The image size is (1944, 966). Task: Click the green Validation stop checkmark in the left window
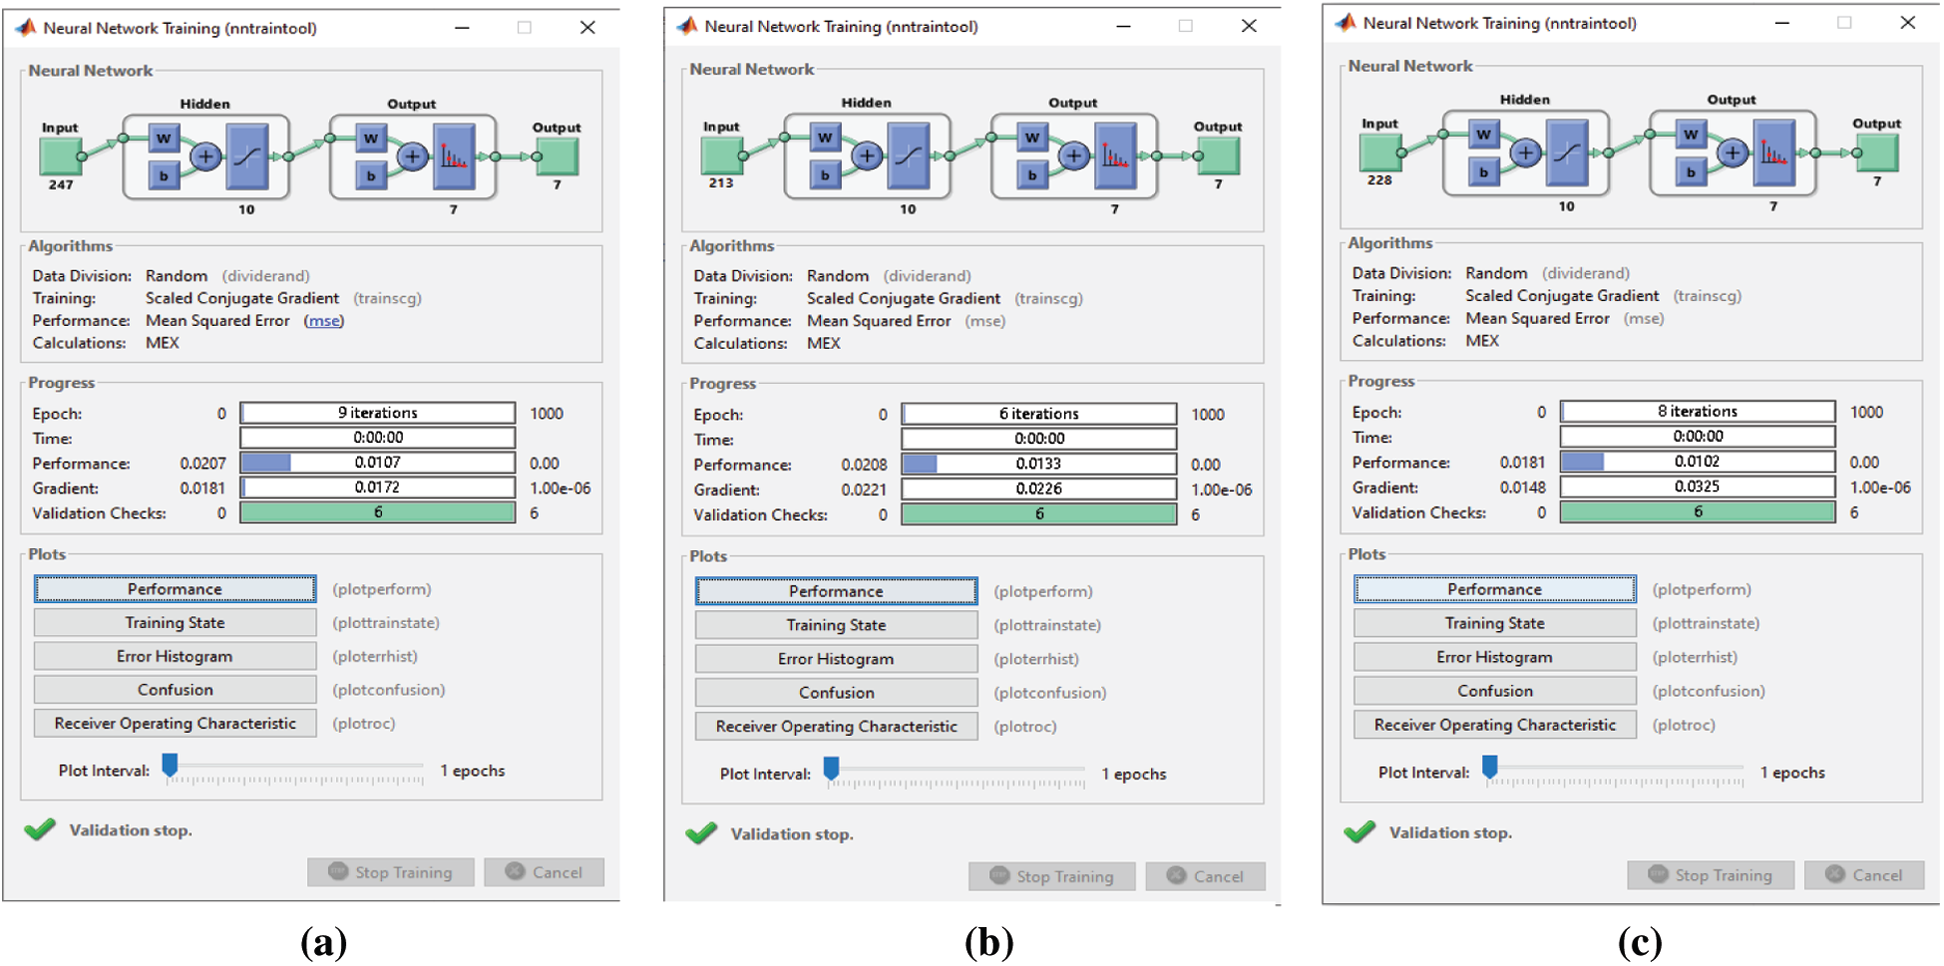point(40,830)
